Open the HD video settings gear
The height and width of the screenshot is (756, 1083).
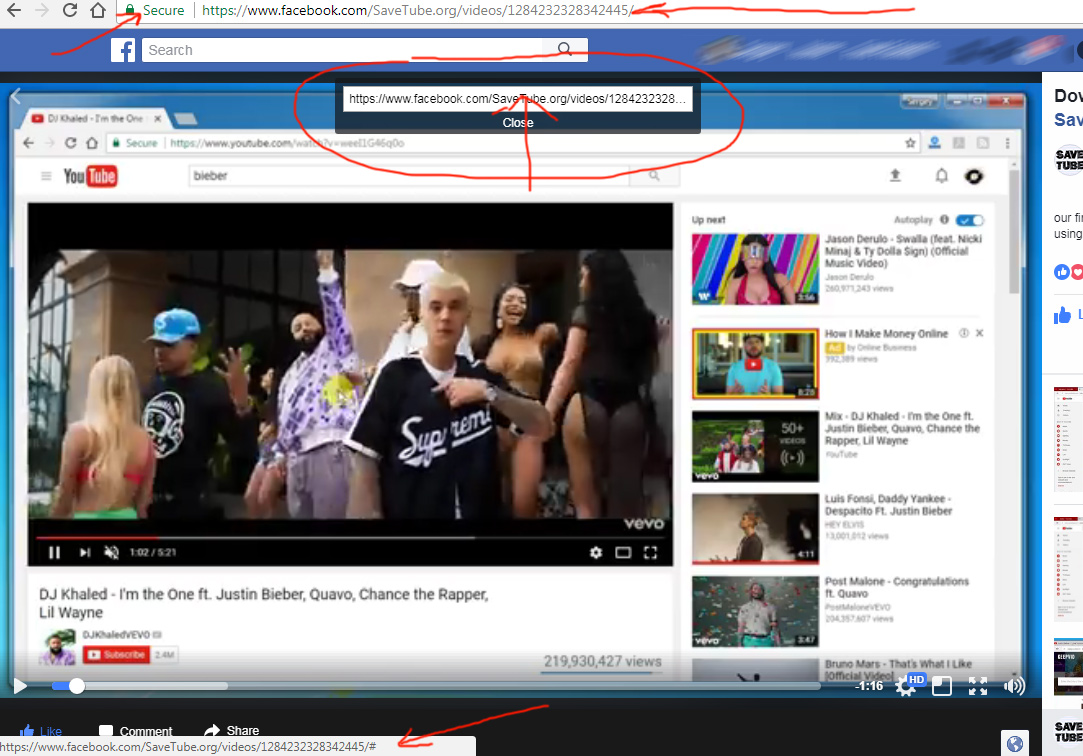906,686
